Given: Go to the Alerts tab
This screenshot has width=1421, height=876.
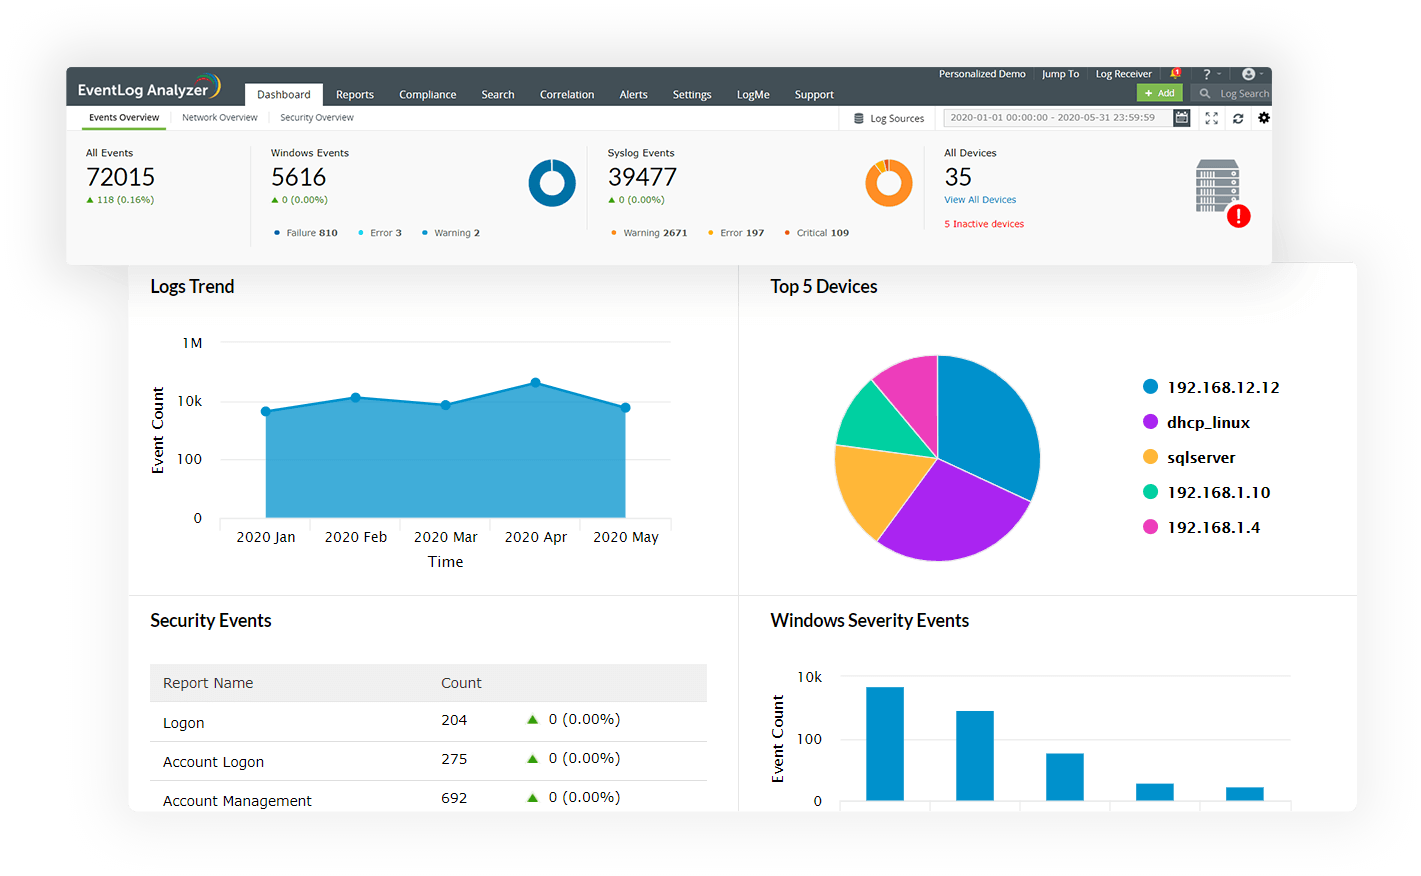Looking at the screenshot, I should click(x=634, y=95).
